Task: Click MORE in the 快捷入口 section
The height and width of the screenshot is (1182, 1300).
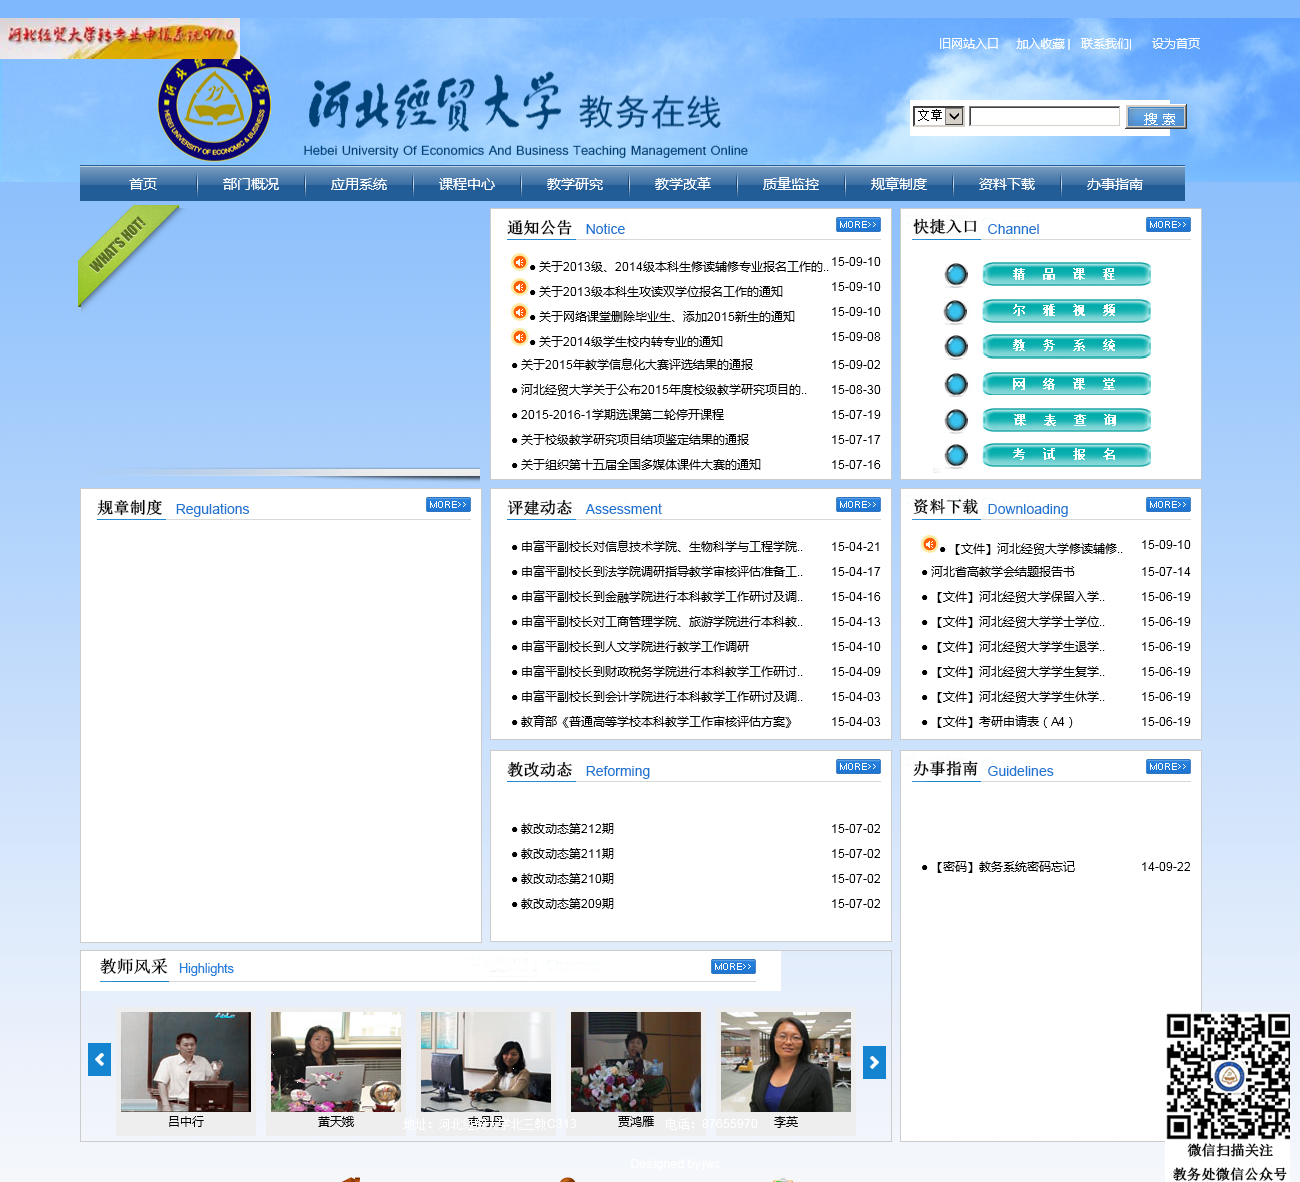Action: [x=1168, y=225]
